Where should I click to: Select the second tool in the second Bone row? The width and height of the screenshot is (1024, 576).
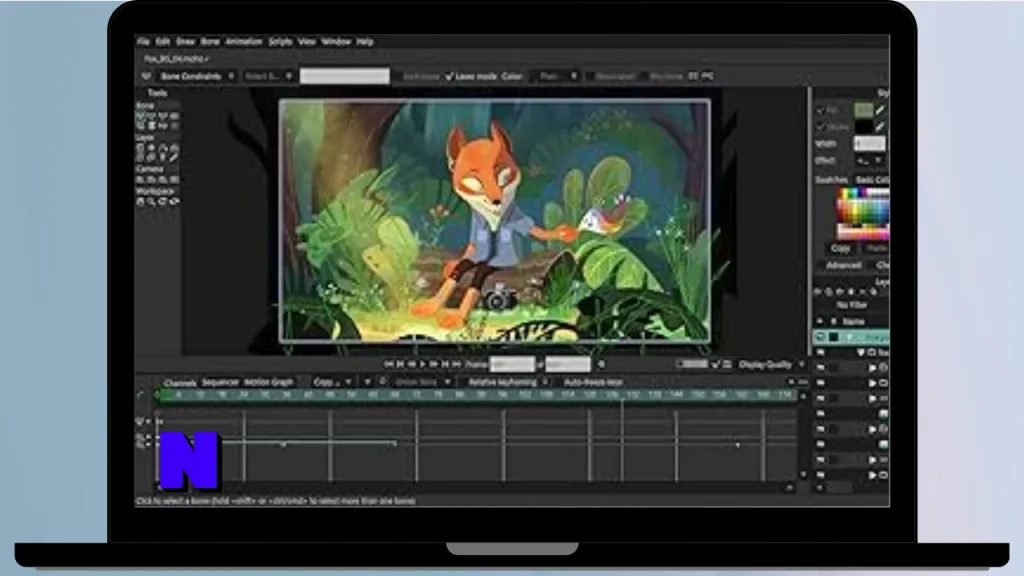[152, 125]
